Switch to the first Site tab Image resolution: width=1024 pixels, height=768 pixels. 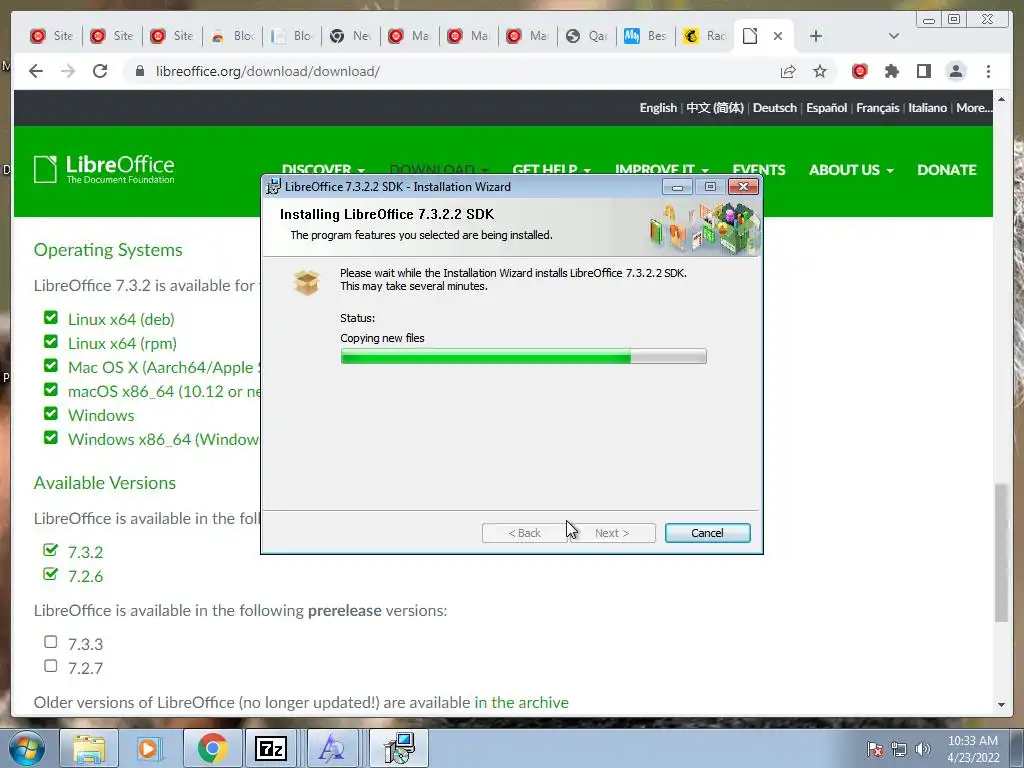[x=52, y=36]
